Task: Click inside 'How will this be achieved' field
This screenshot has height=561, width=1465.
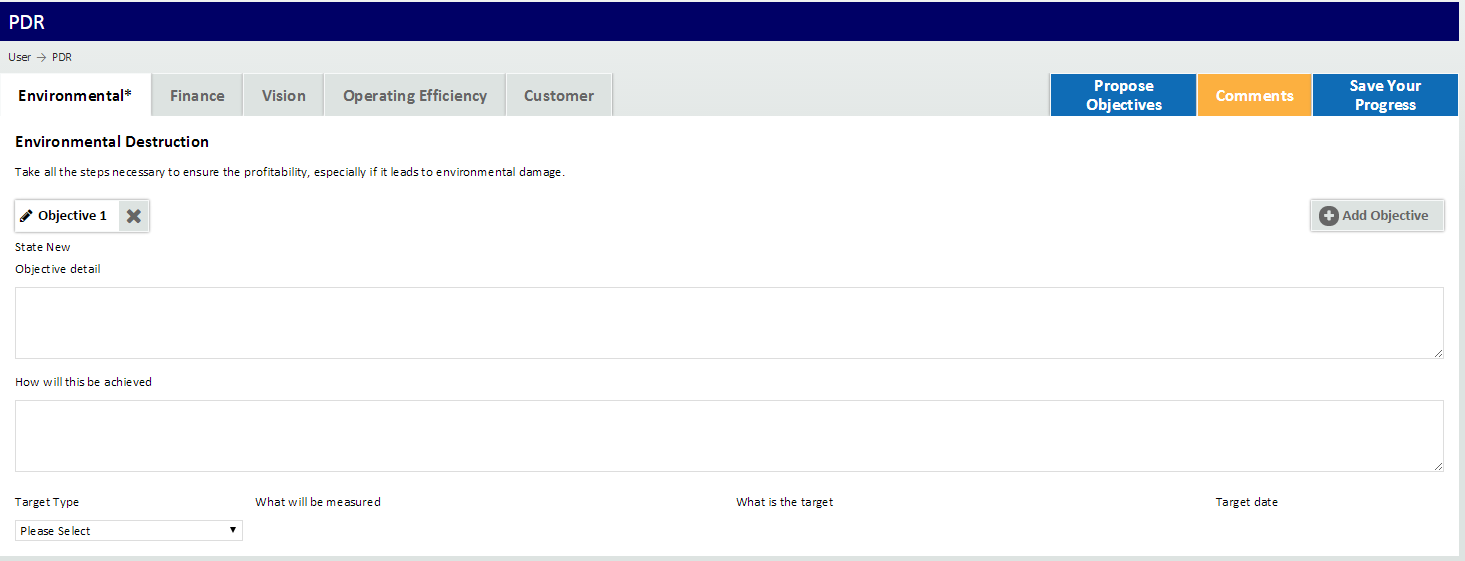Action: 729,436
